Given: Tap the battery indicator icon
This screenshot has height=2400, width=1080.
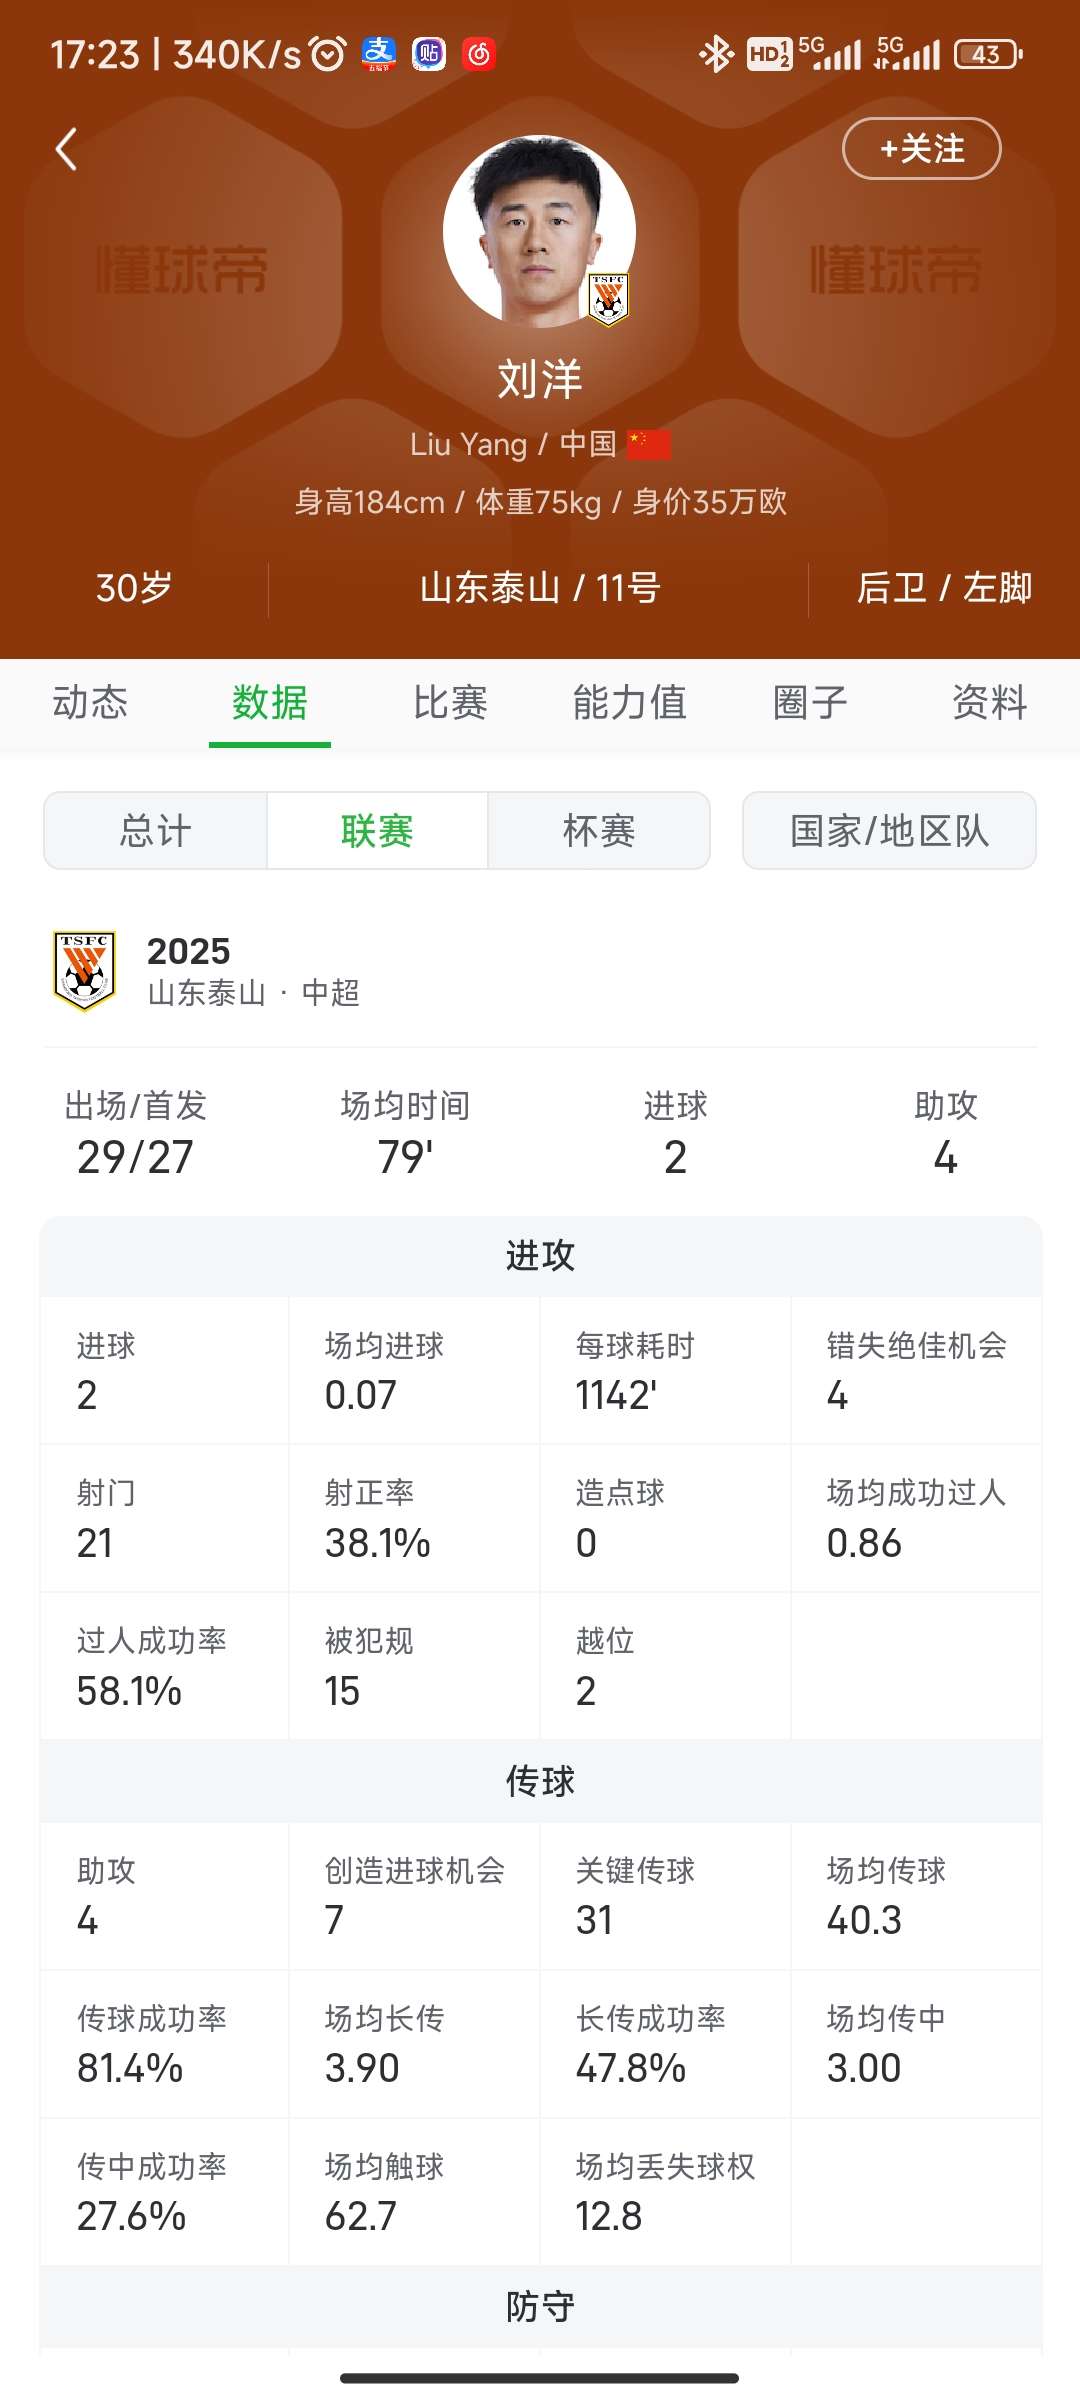Looking at the screenshot, I should tap(987, 54).
